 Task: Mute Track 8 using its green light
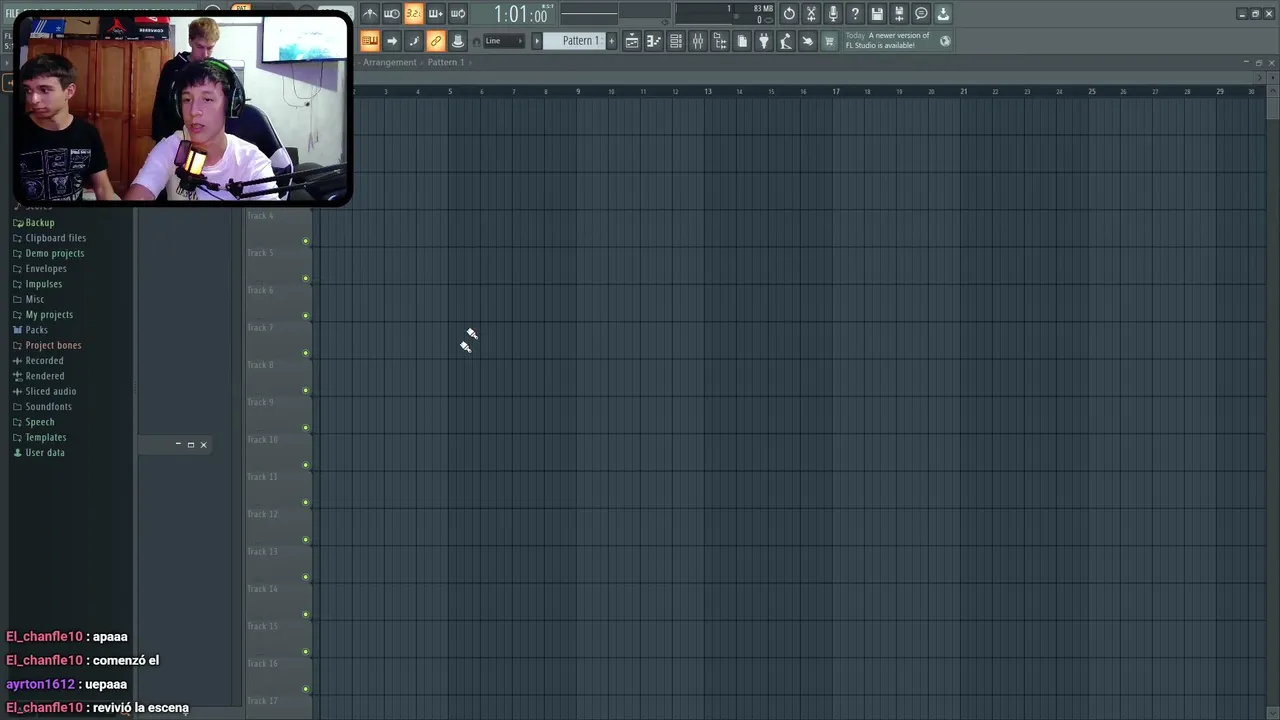pos(306,390)
